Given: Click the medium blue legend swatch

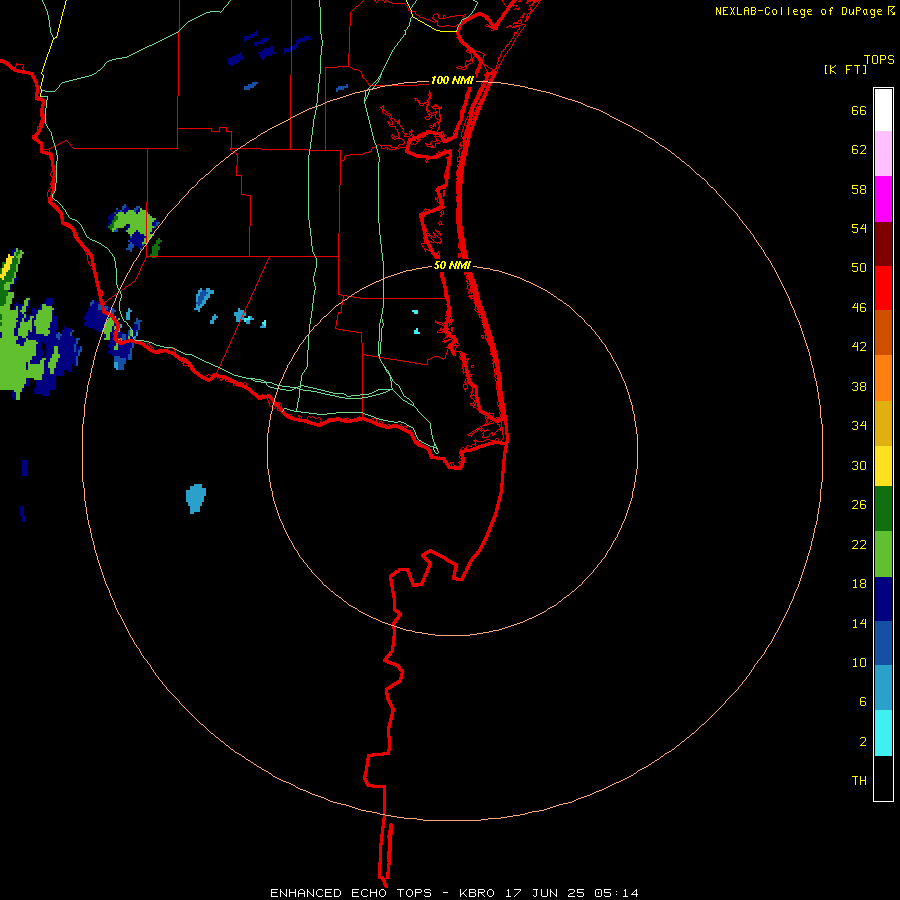Looking at the screenshot, I should click(883, 643).
